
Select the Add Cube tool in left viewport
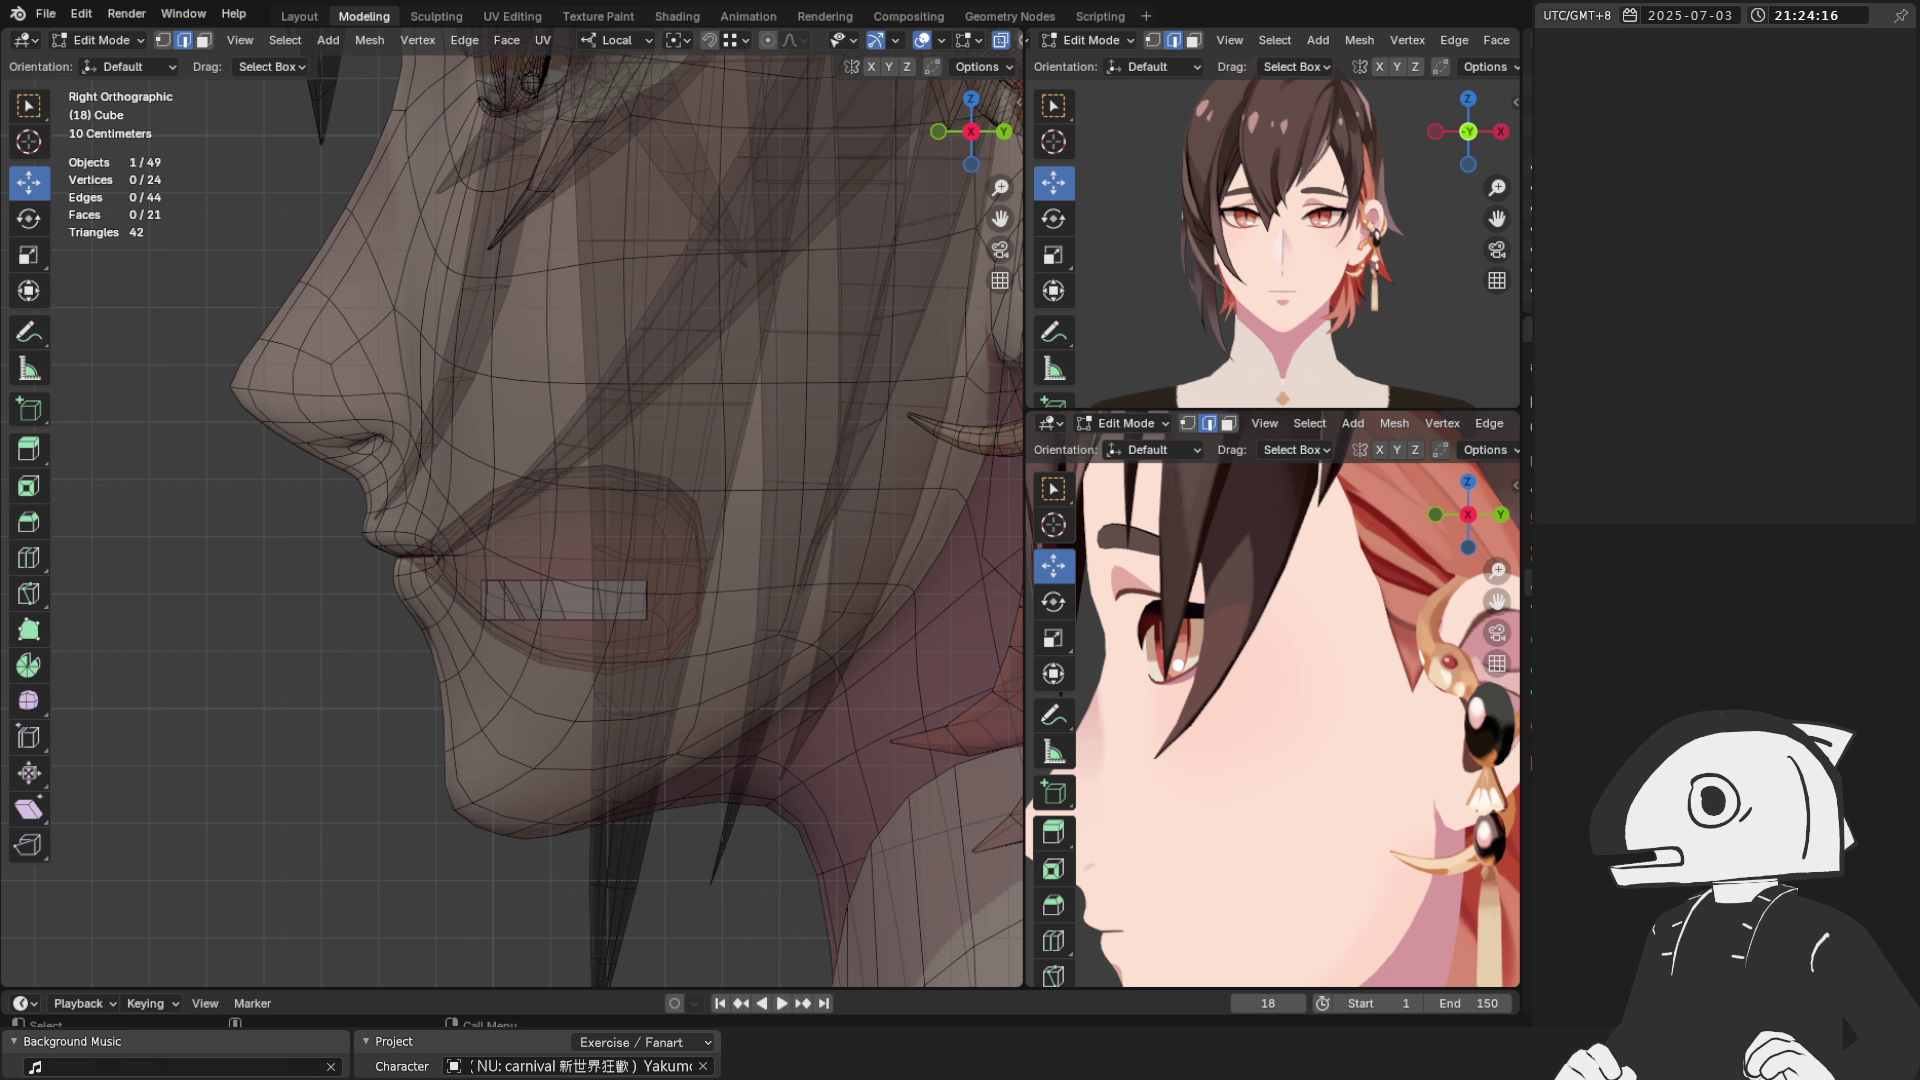(x=29, y=409)
